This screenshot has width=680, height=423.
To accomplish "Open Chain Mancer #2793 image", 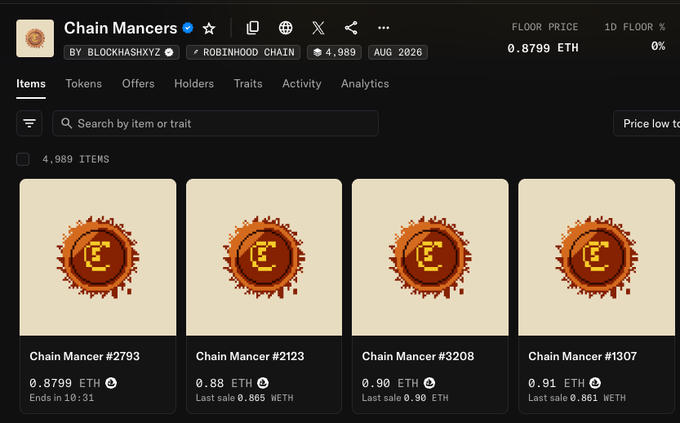I will [98, 257].
